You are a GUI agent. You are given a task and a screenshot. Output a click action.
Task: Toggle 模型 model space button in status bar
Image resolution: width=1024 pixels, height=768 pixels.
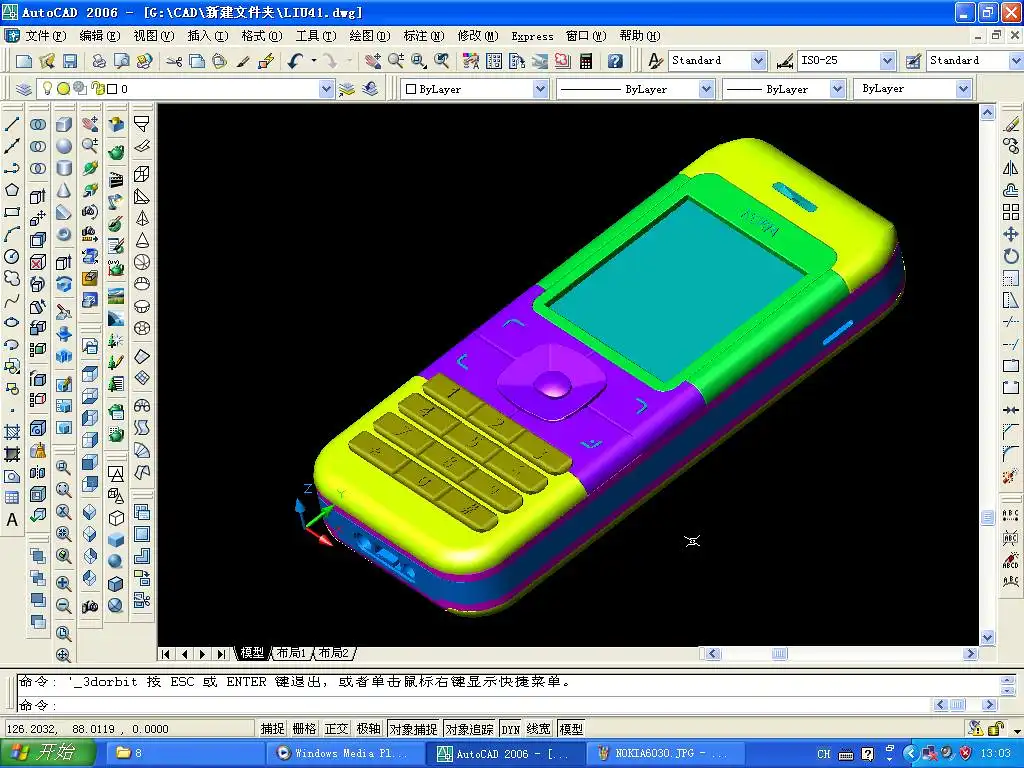pyautogui.click(x=571, y=728)
